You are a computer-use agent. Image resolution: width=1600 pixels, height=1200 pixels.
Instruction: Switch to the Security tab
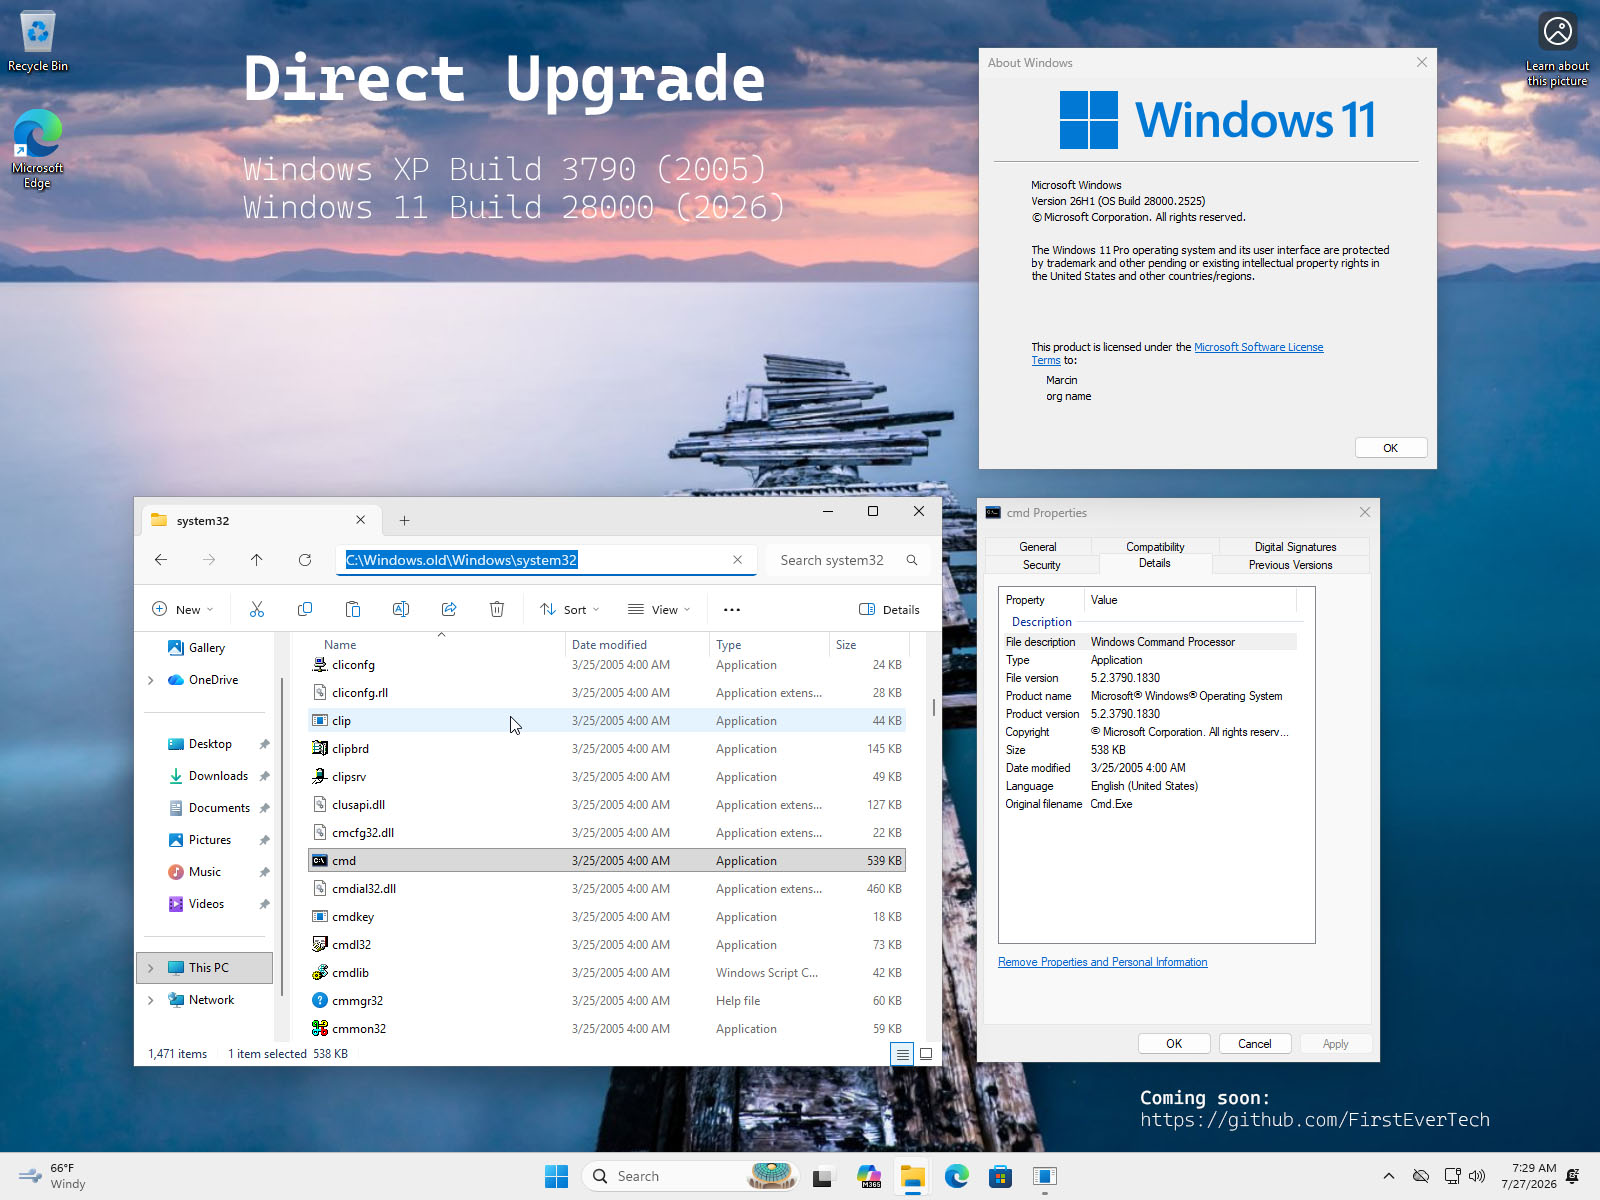(x=1041, y=565)
